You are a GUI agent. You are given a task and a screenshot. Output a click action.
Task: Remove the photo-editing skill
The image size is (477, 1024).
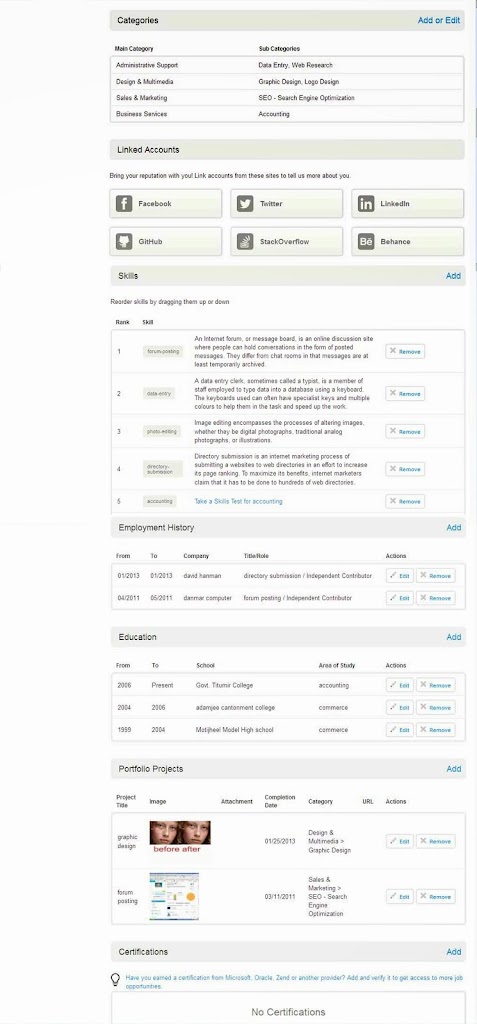pos(405,432)
